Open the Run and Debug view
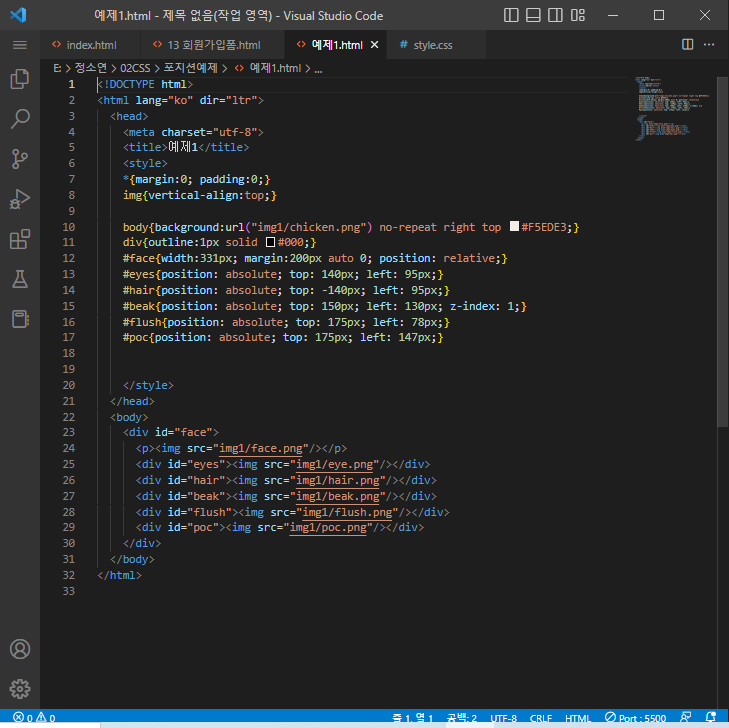Viewport: 729px width, 728px height. pyautogui.click(x=20, y=199)
